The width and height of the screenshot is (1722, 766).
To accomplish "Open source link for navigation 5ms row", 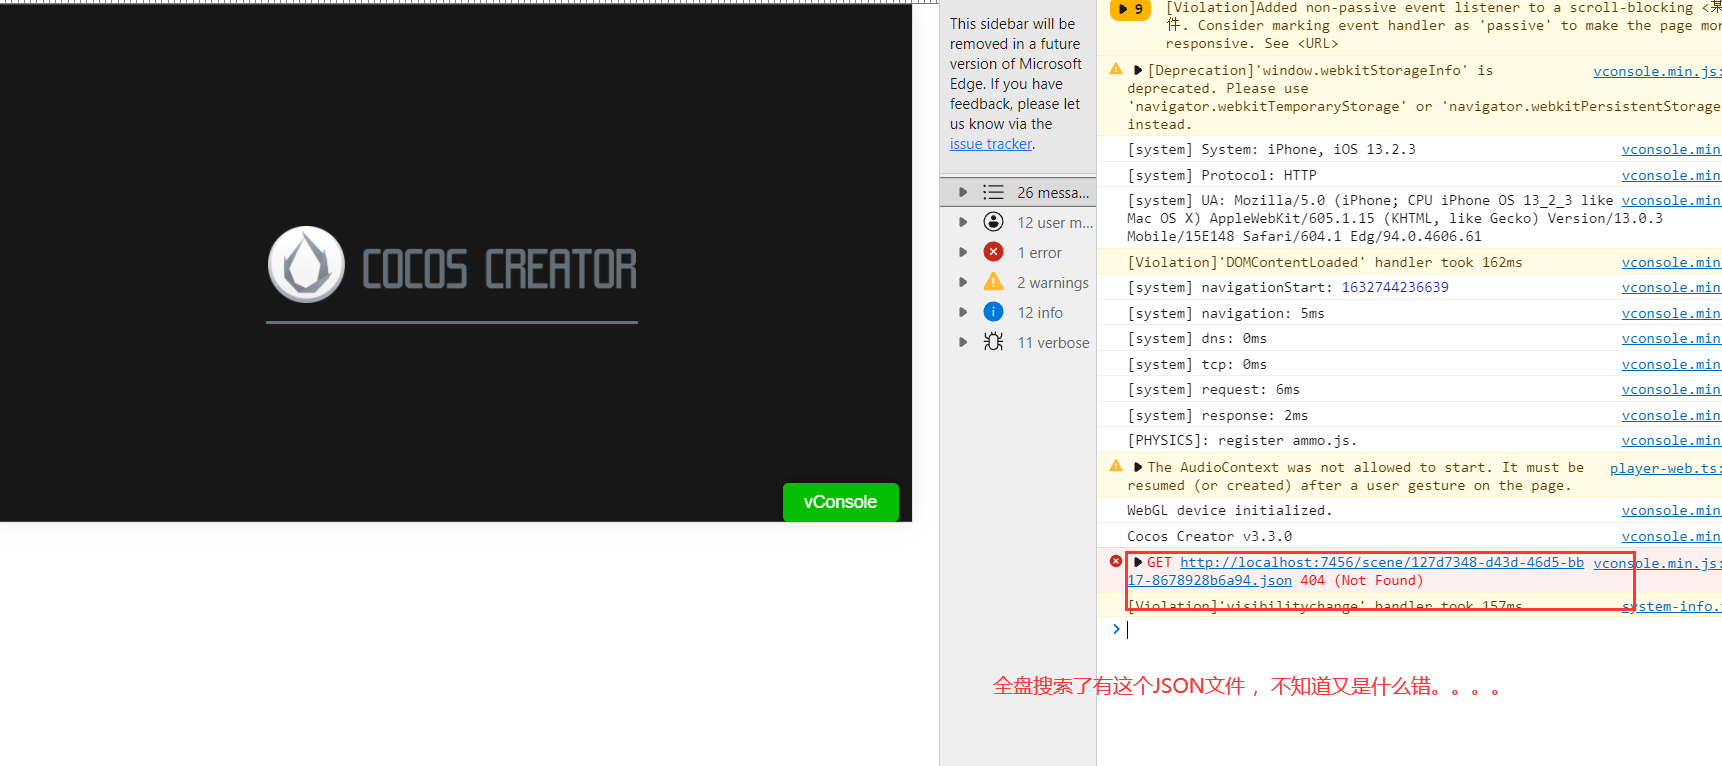I will click(1671, 313).
